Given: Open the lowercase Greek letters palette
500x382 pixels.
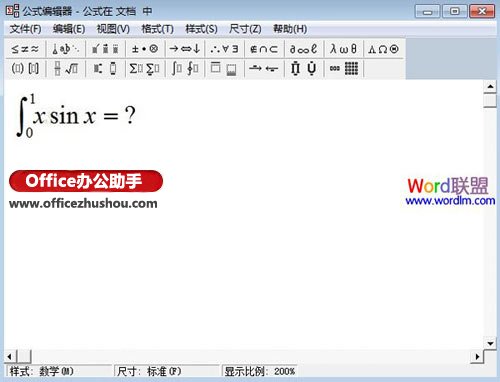Looking at the screenshot, I should 344,49.
